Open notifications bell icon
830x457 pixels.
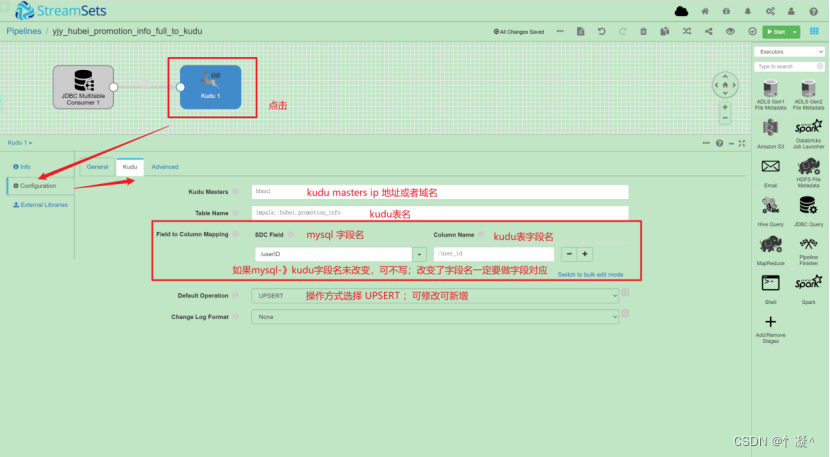pos(747,11)
